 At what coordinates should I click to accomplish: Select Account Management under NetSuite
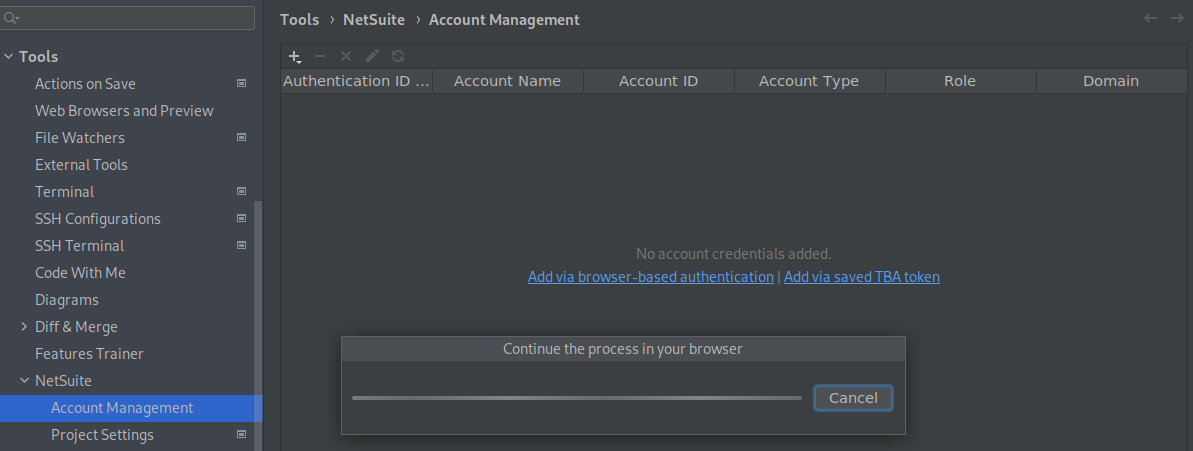tap(122, 408)
